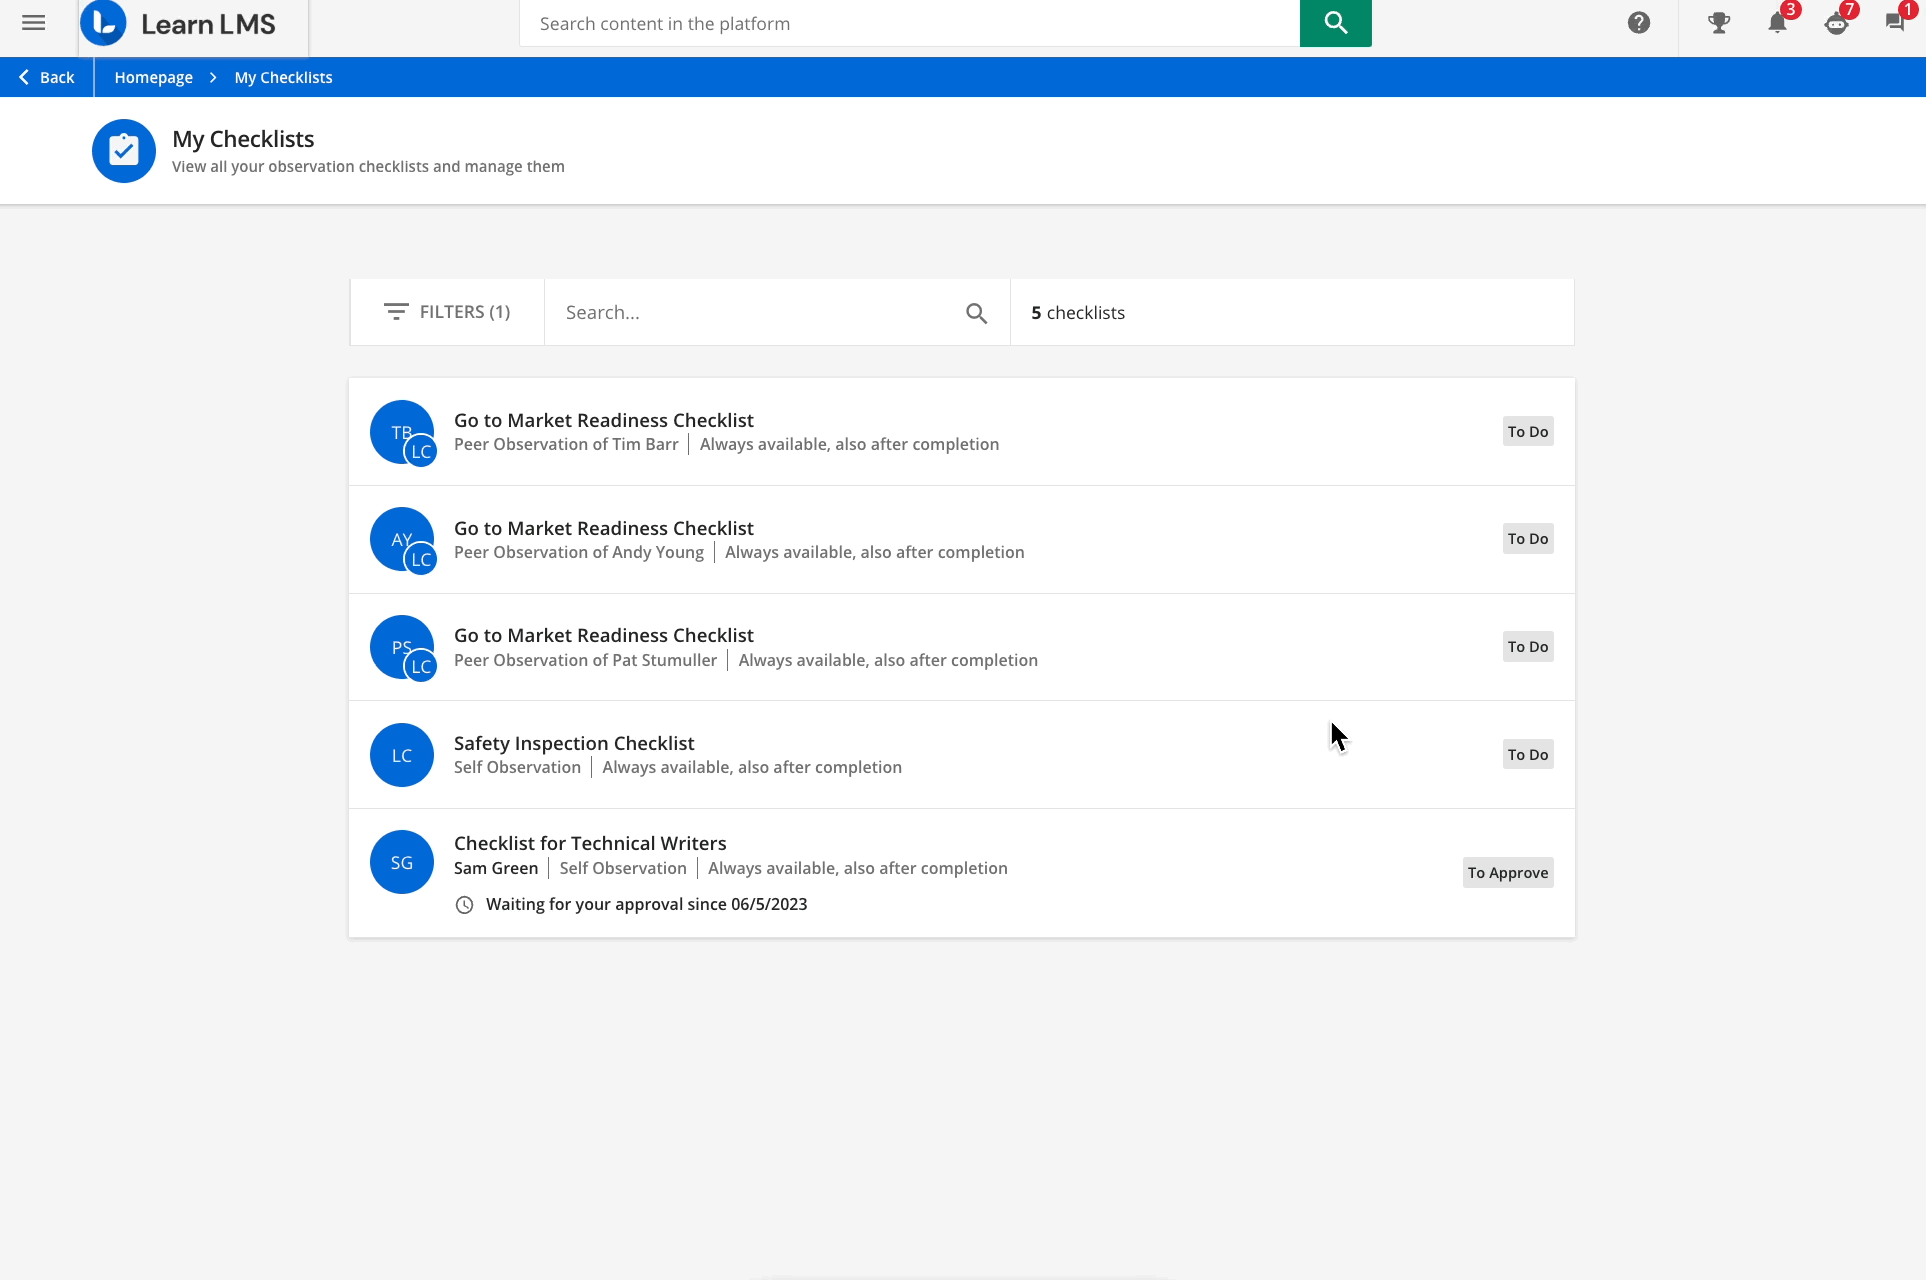Click To Do badge for Andy Young
The width and height of the screenshot is (1926, 1280).
click(1527, 539)
